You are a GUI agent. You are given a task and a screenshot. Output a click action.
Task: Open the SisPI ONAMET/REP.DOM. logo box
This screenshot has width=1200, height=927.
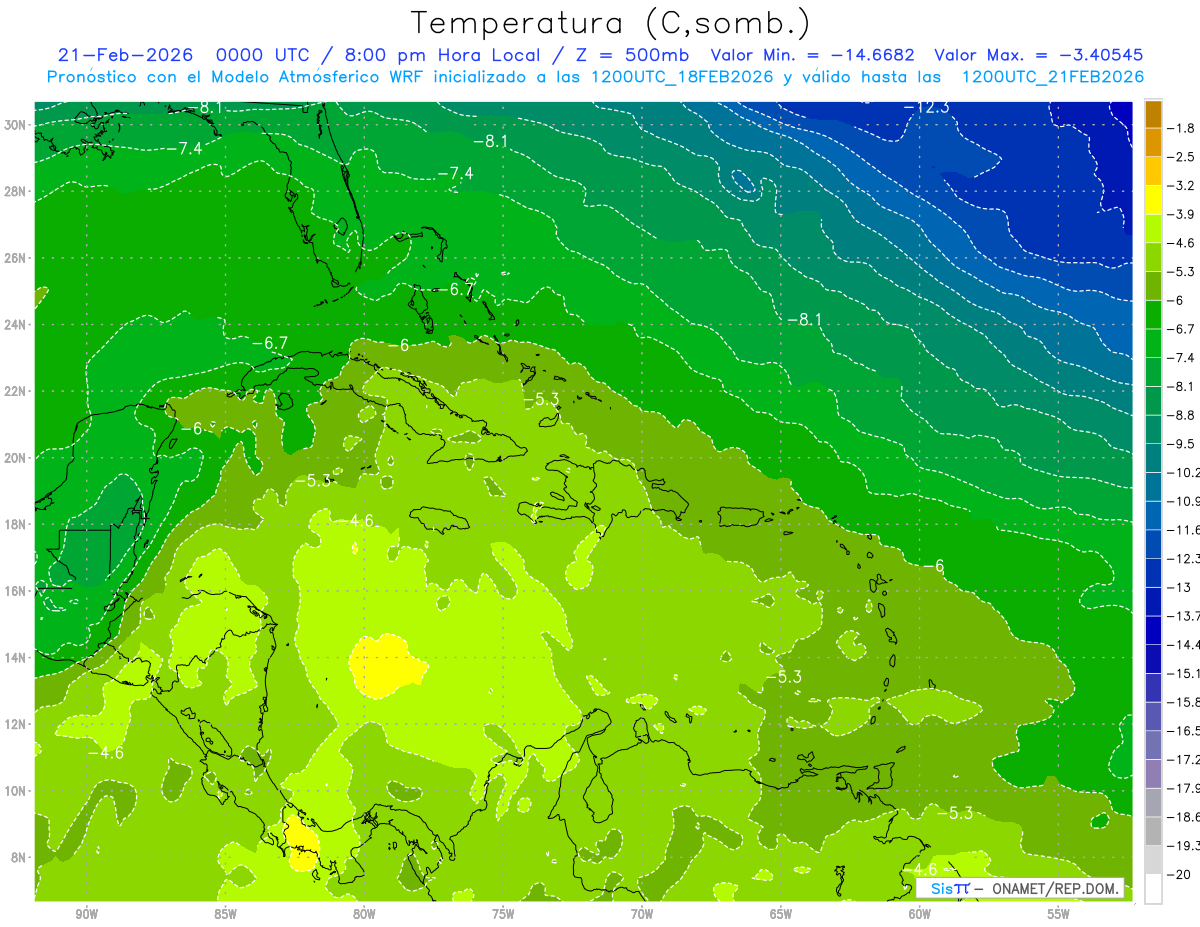click(1020, 888)
